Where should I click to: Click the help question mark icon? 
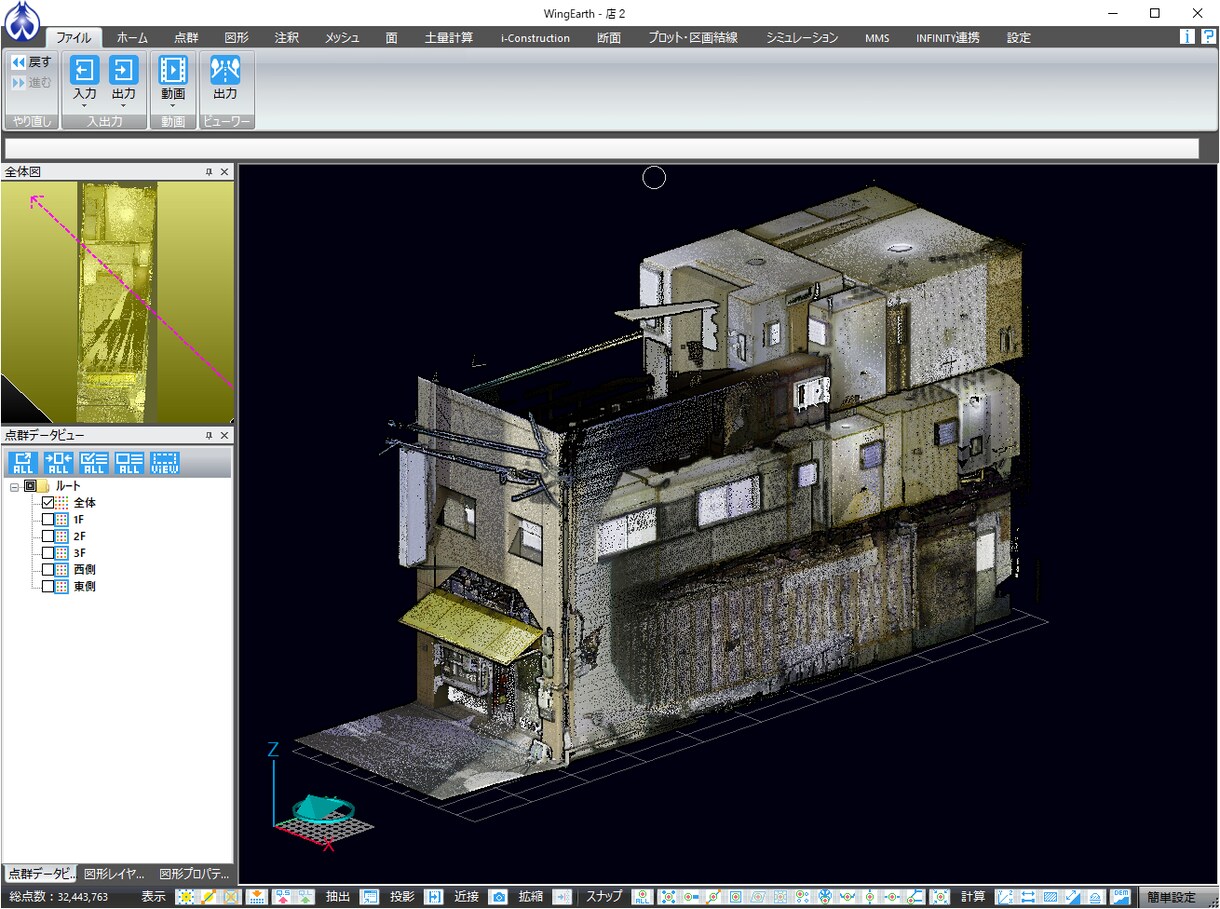[x=1208, y=37]
